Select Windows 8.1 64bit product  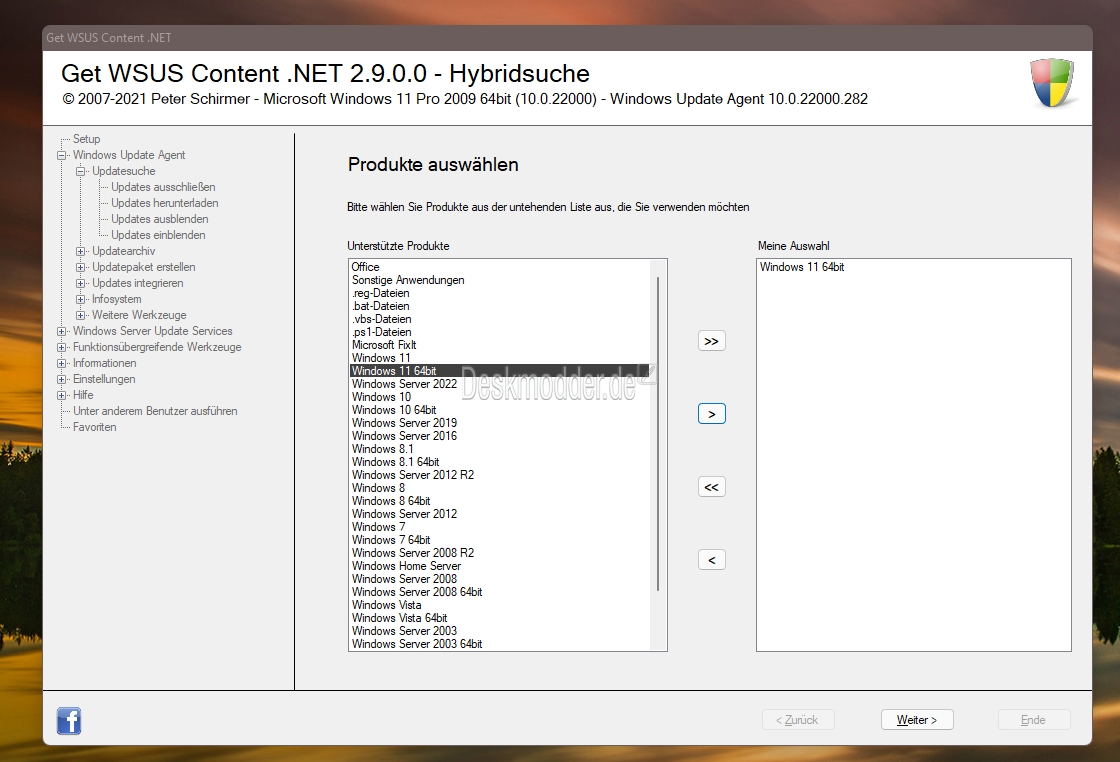500,462
